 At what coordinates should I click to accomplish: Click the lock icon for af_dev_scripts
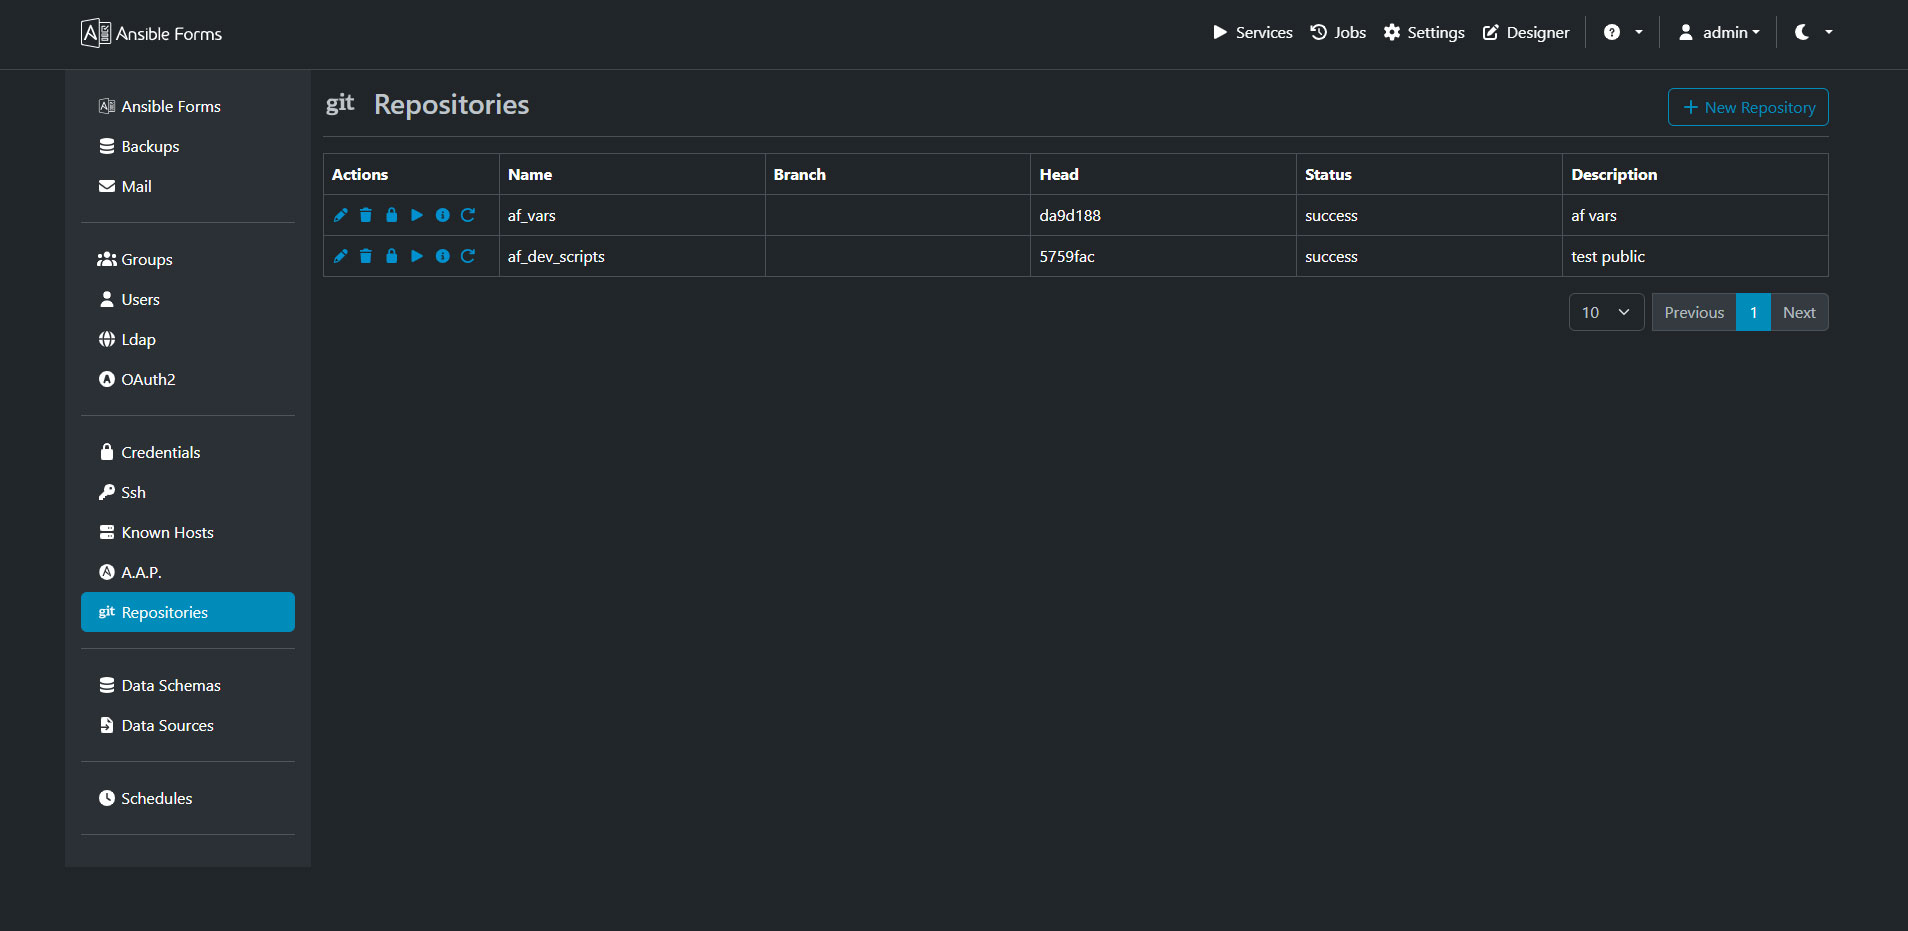coord(392,256)
